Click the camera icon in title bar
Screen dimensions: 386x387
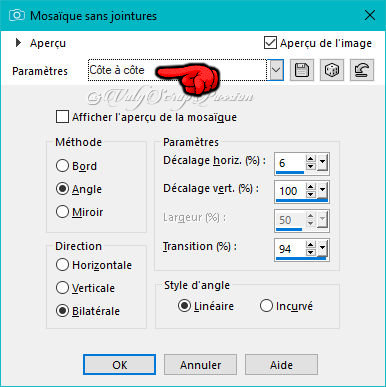16,15
